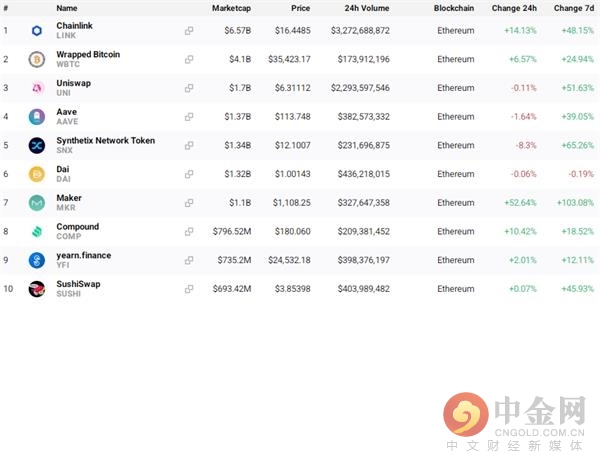Viewport: 600px width, 464px height.
Task: Click the Chainlink hexagon logo icon
Action: click(x=37, y=31)
